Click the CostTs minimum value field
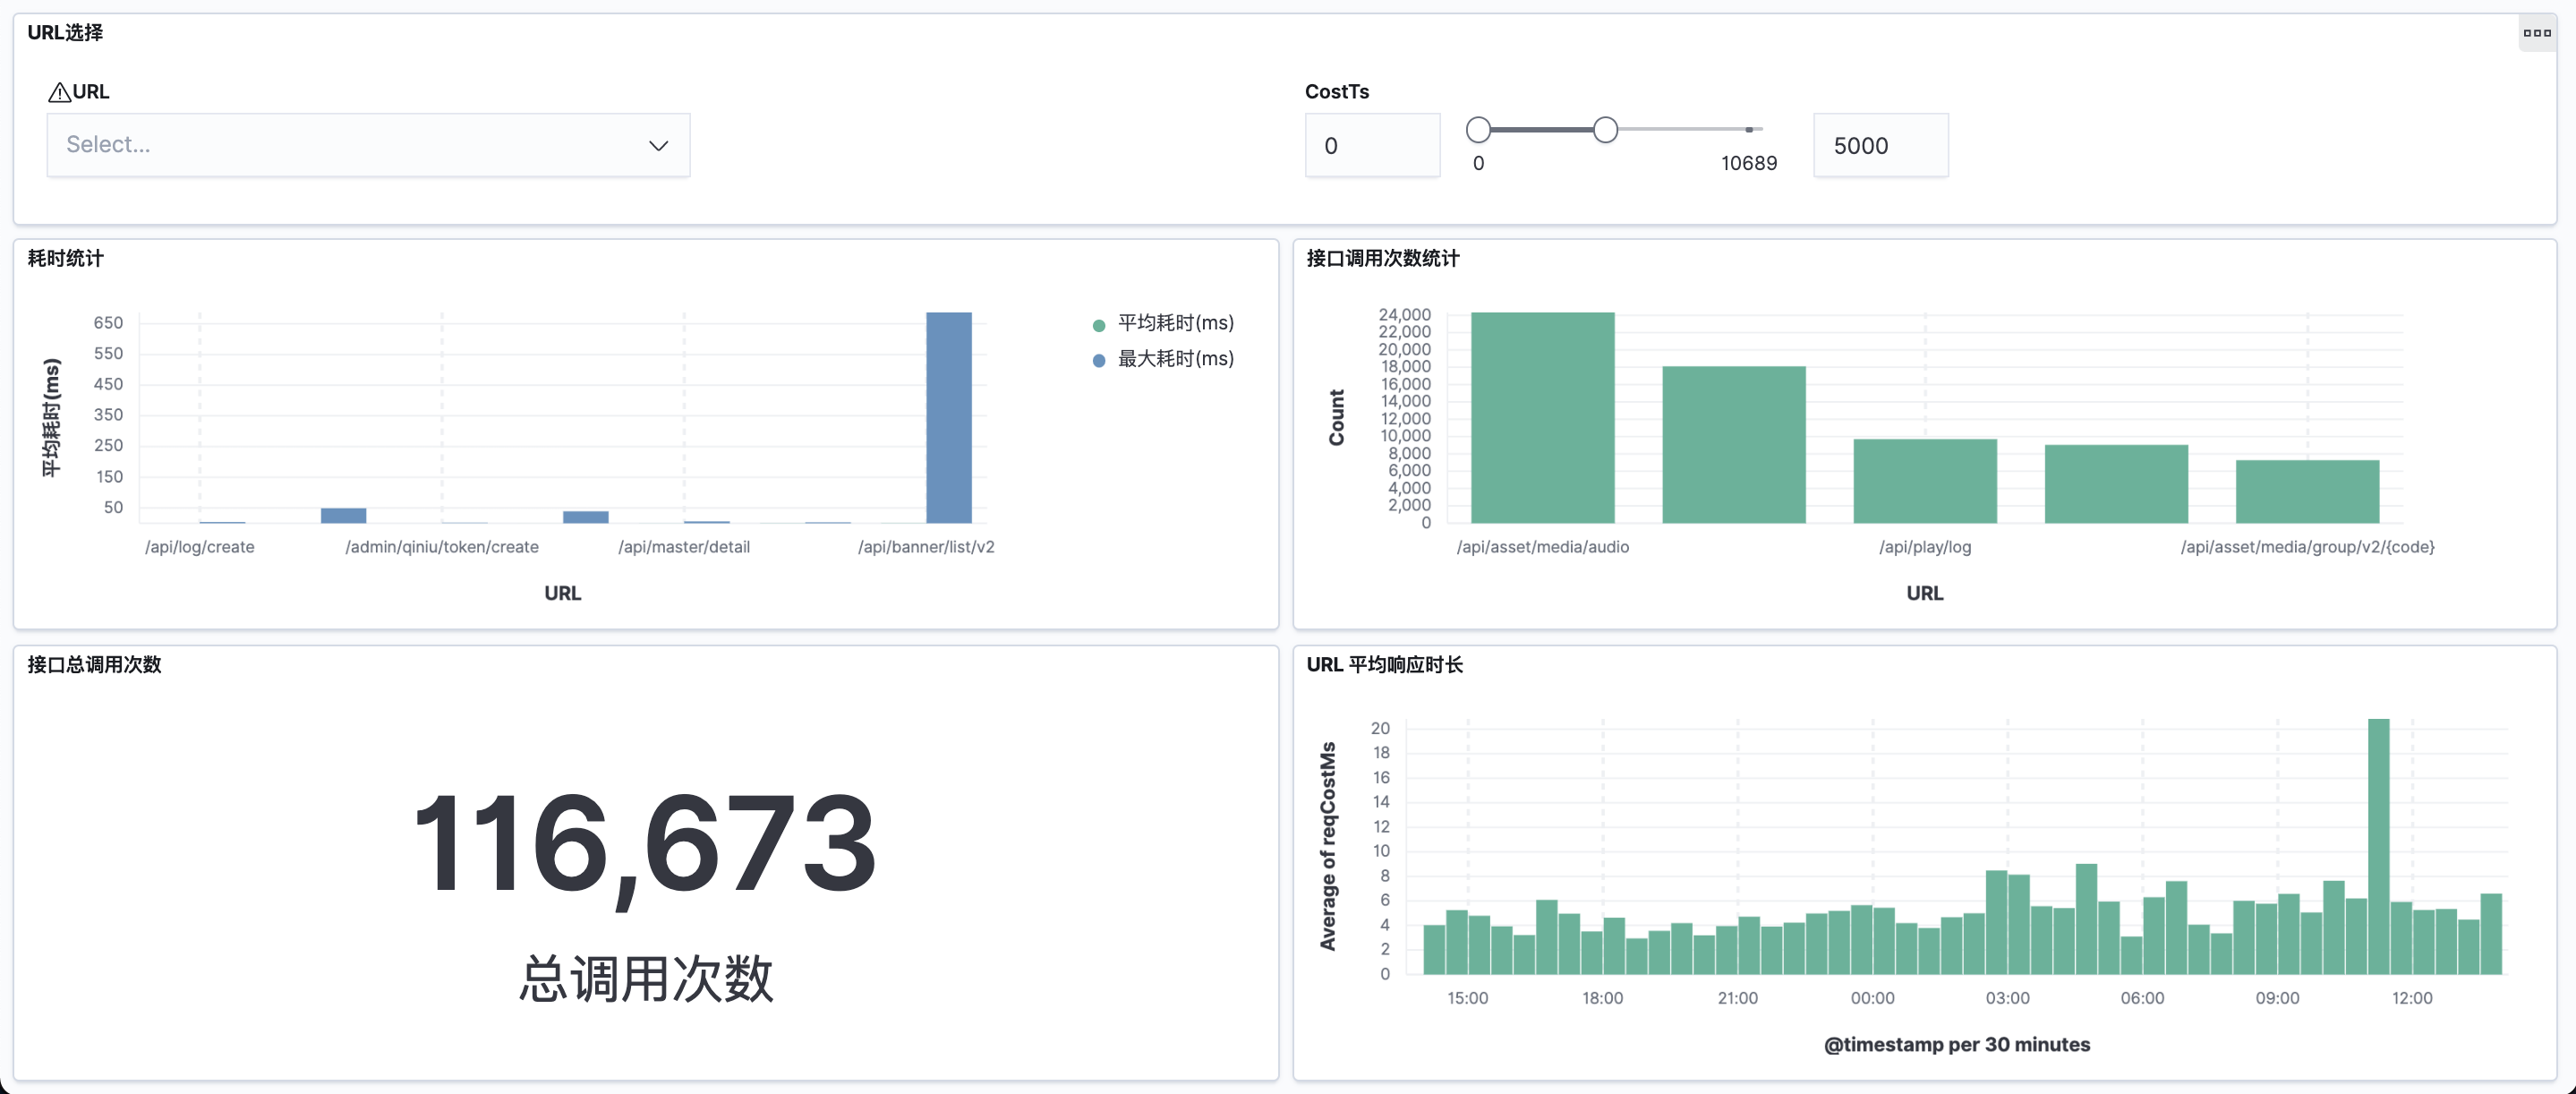Screen dimensions: 2576x1094 click(x=1371, y=146)
